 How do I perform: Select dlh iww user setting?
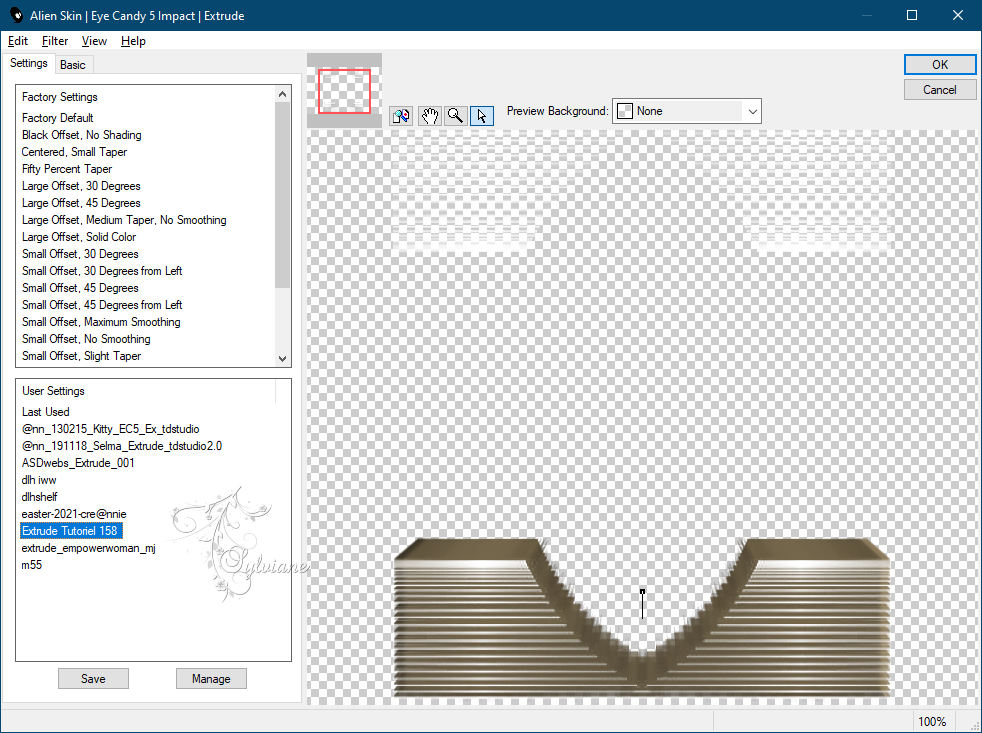click(x=39, y=480)
